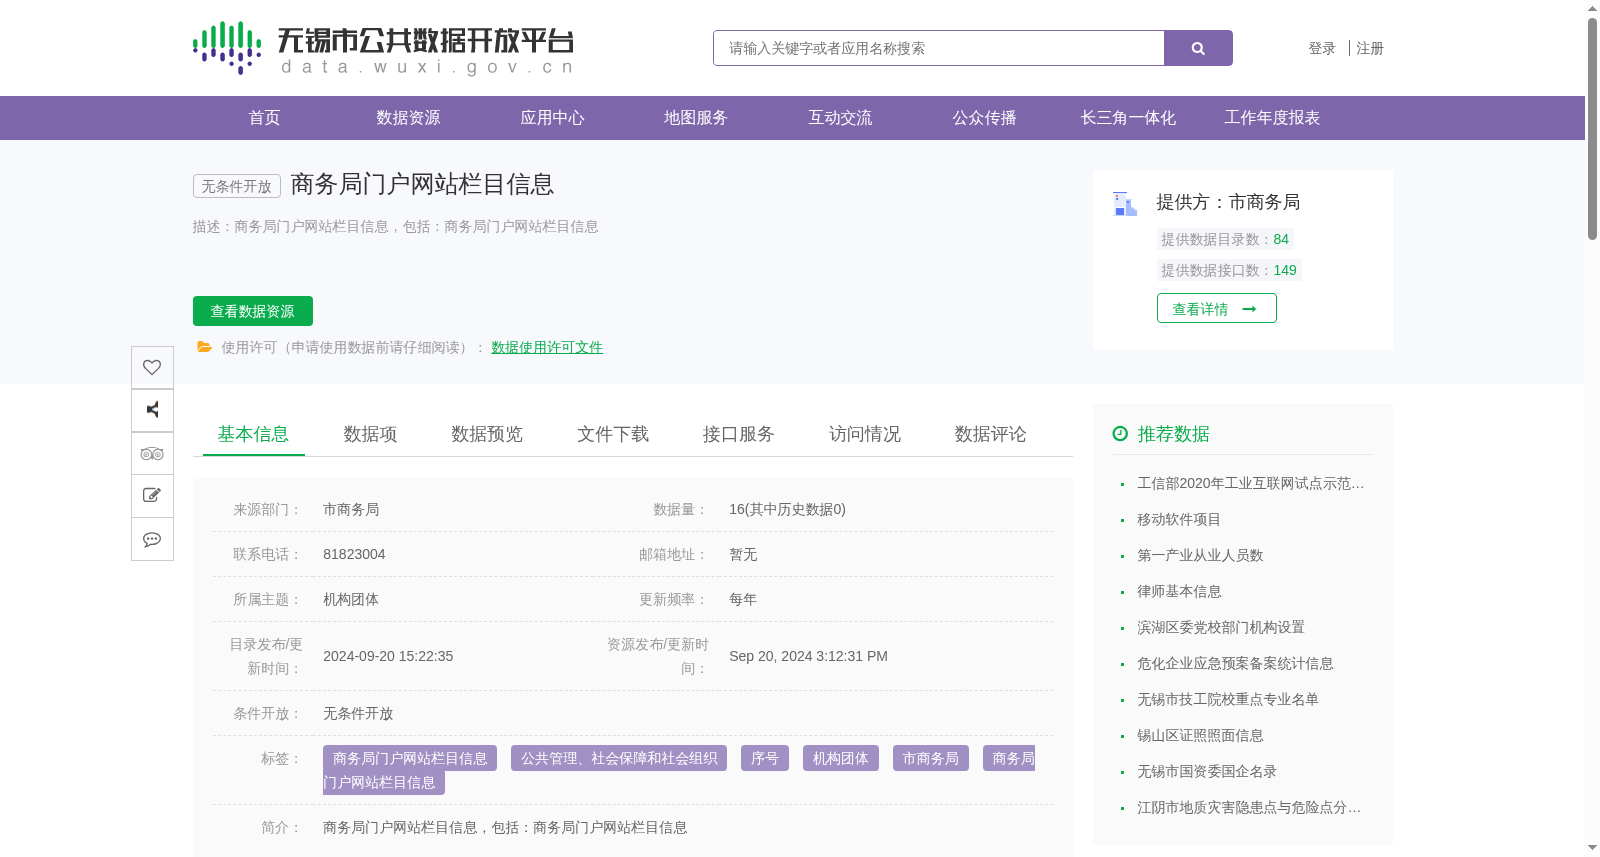This screenshot has width=1600, height=857.
Task: Switch to the 数据项 tab
Action: coord(370,434)
